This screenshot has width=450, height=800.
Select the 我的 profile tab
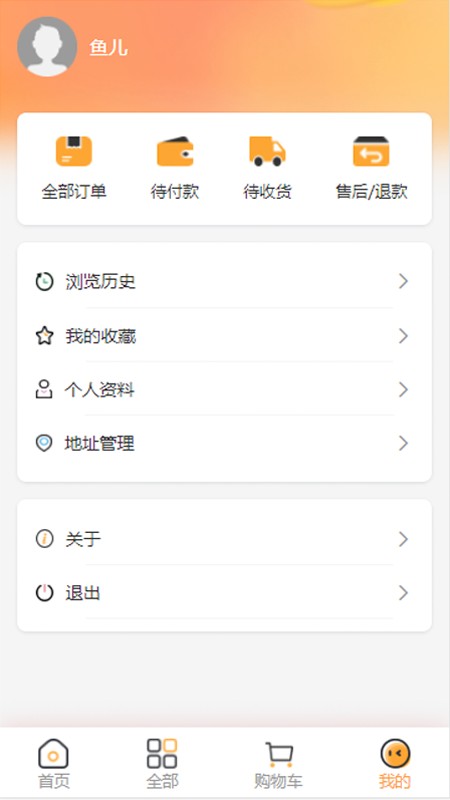tap(395, 763)
